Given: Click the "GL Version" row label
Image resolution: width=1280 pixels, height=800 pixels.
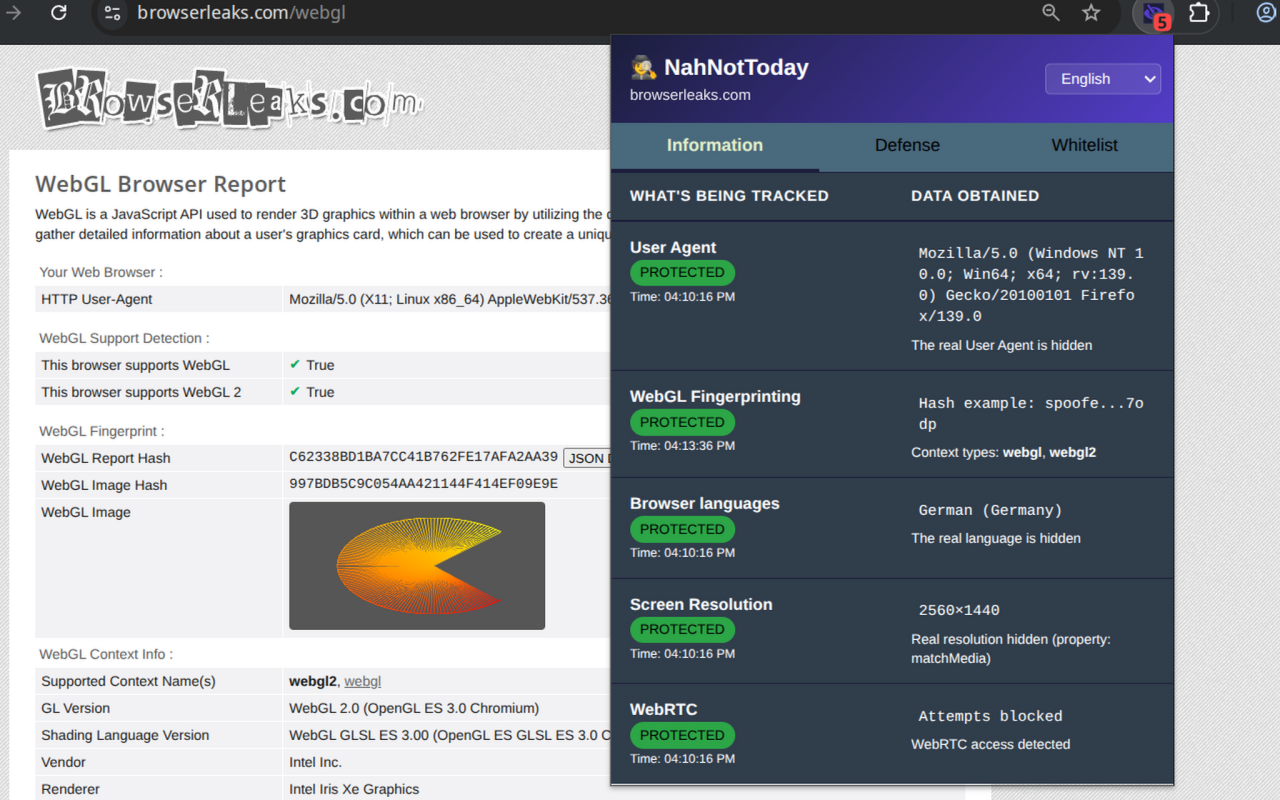Looking at the screenshot, I should (x=76, y=708).
